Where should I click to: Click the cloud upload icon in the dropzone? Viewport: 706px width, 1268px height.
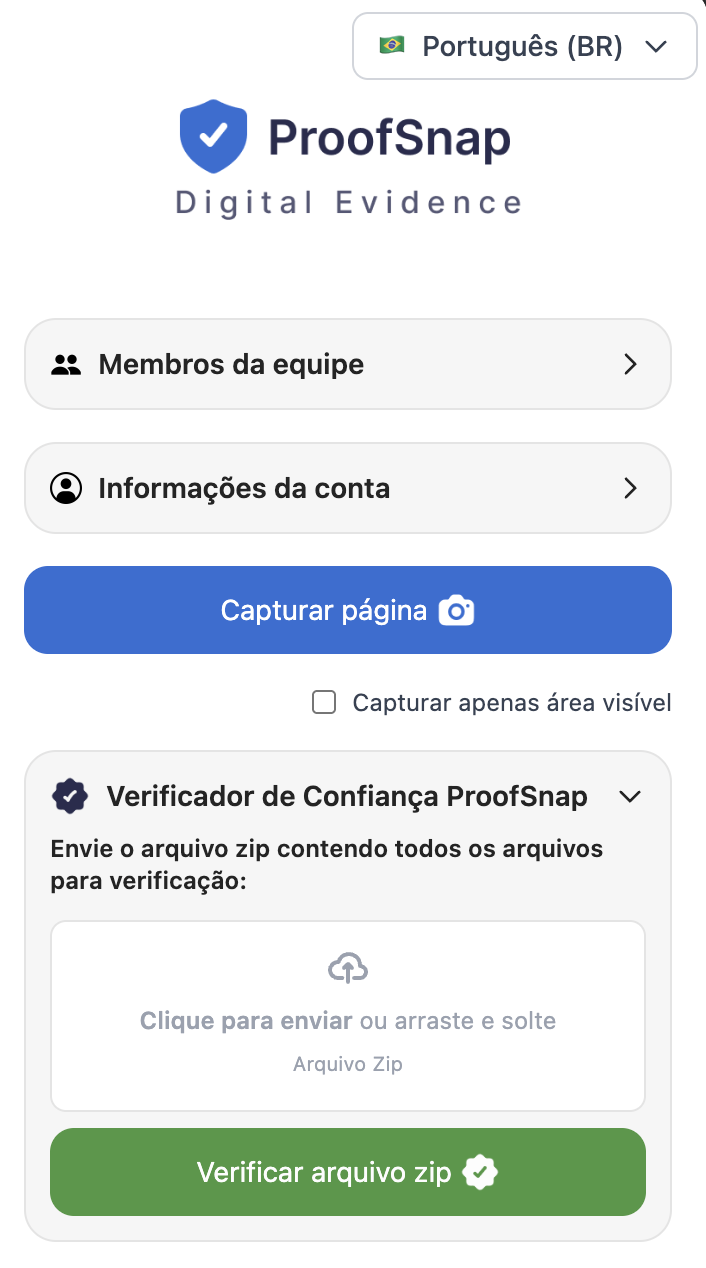[348, 968]
